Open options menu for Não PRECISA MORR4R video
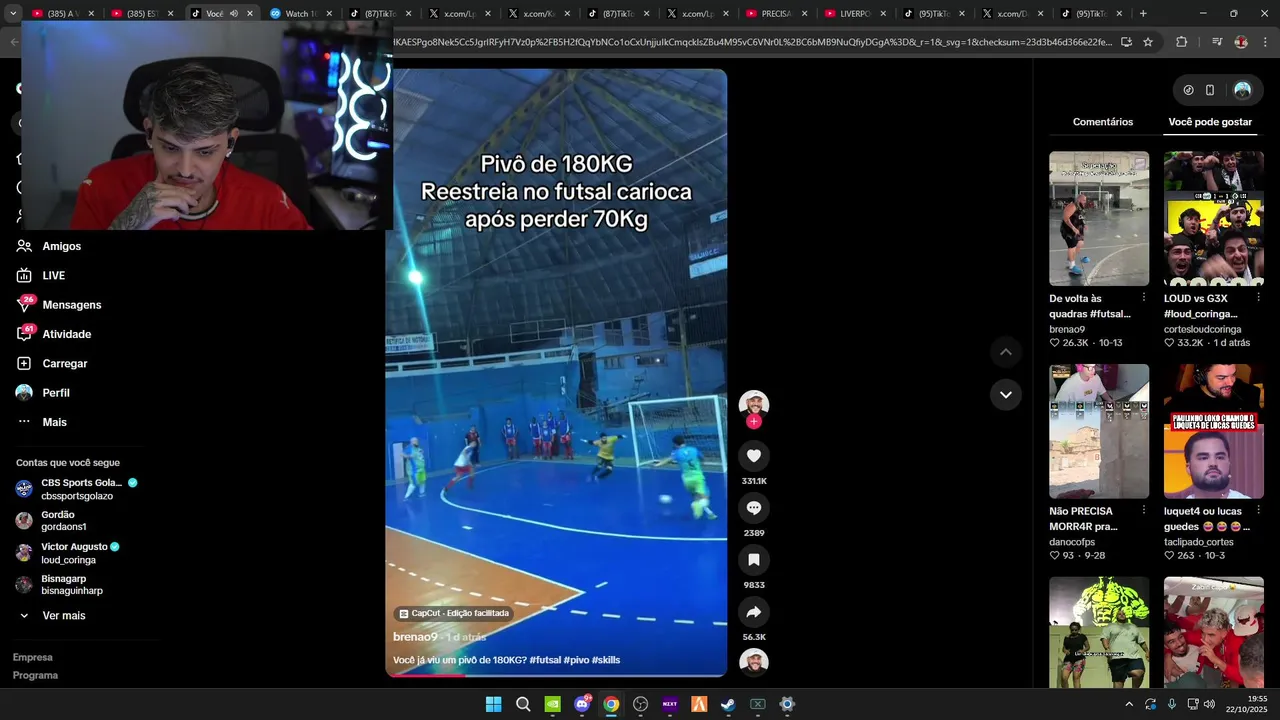 (1144, 511)
